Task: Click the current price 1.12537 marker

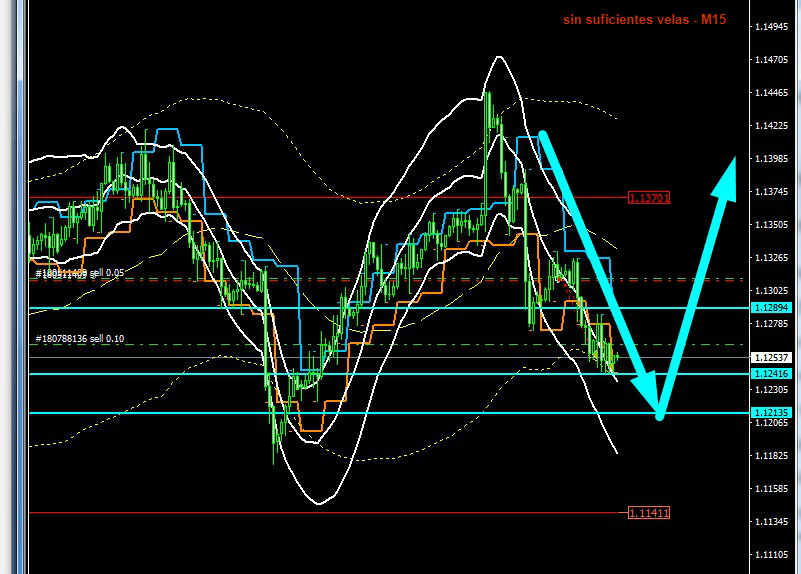Action: coord(772,357)
